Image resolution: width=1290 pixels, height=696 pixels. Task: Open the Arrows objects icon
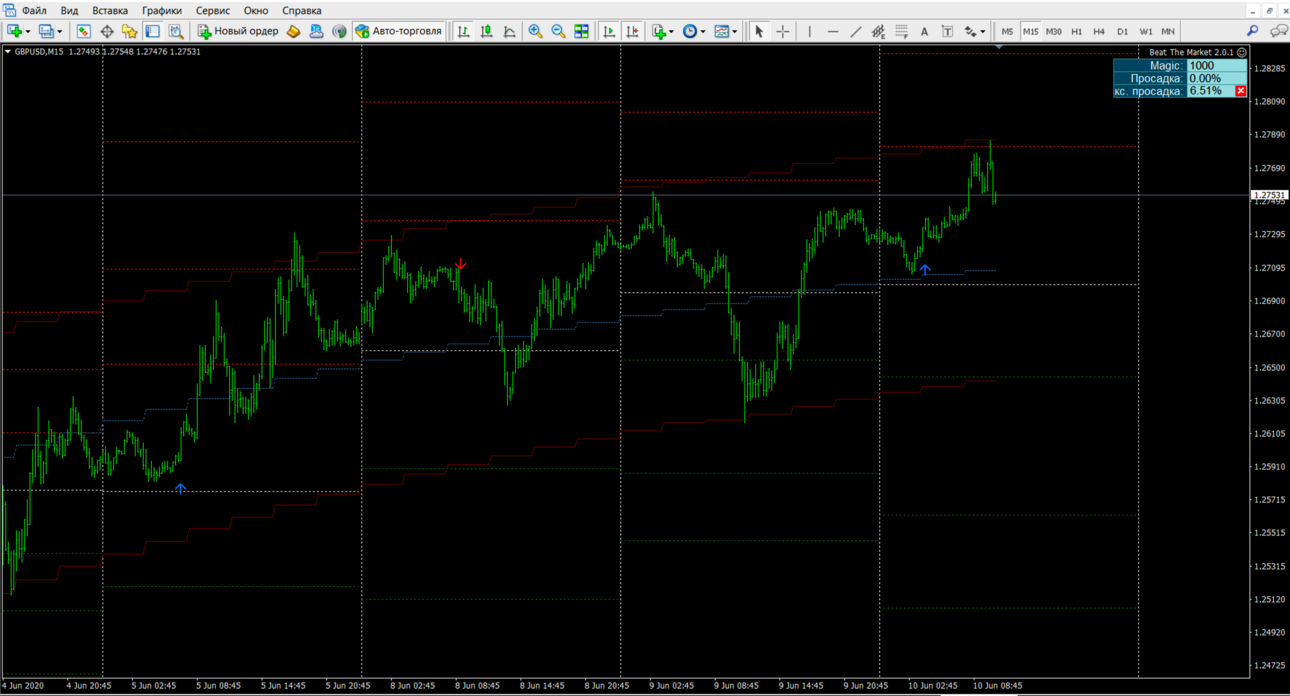969,31
